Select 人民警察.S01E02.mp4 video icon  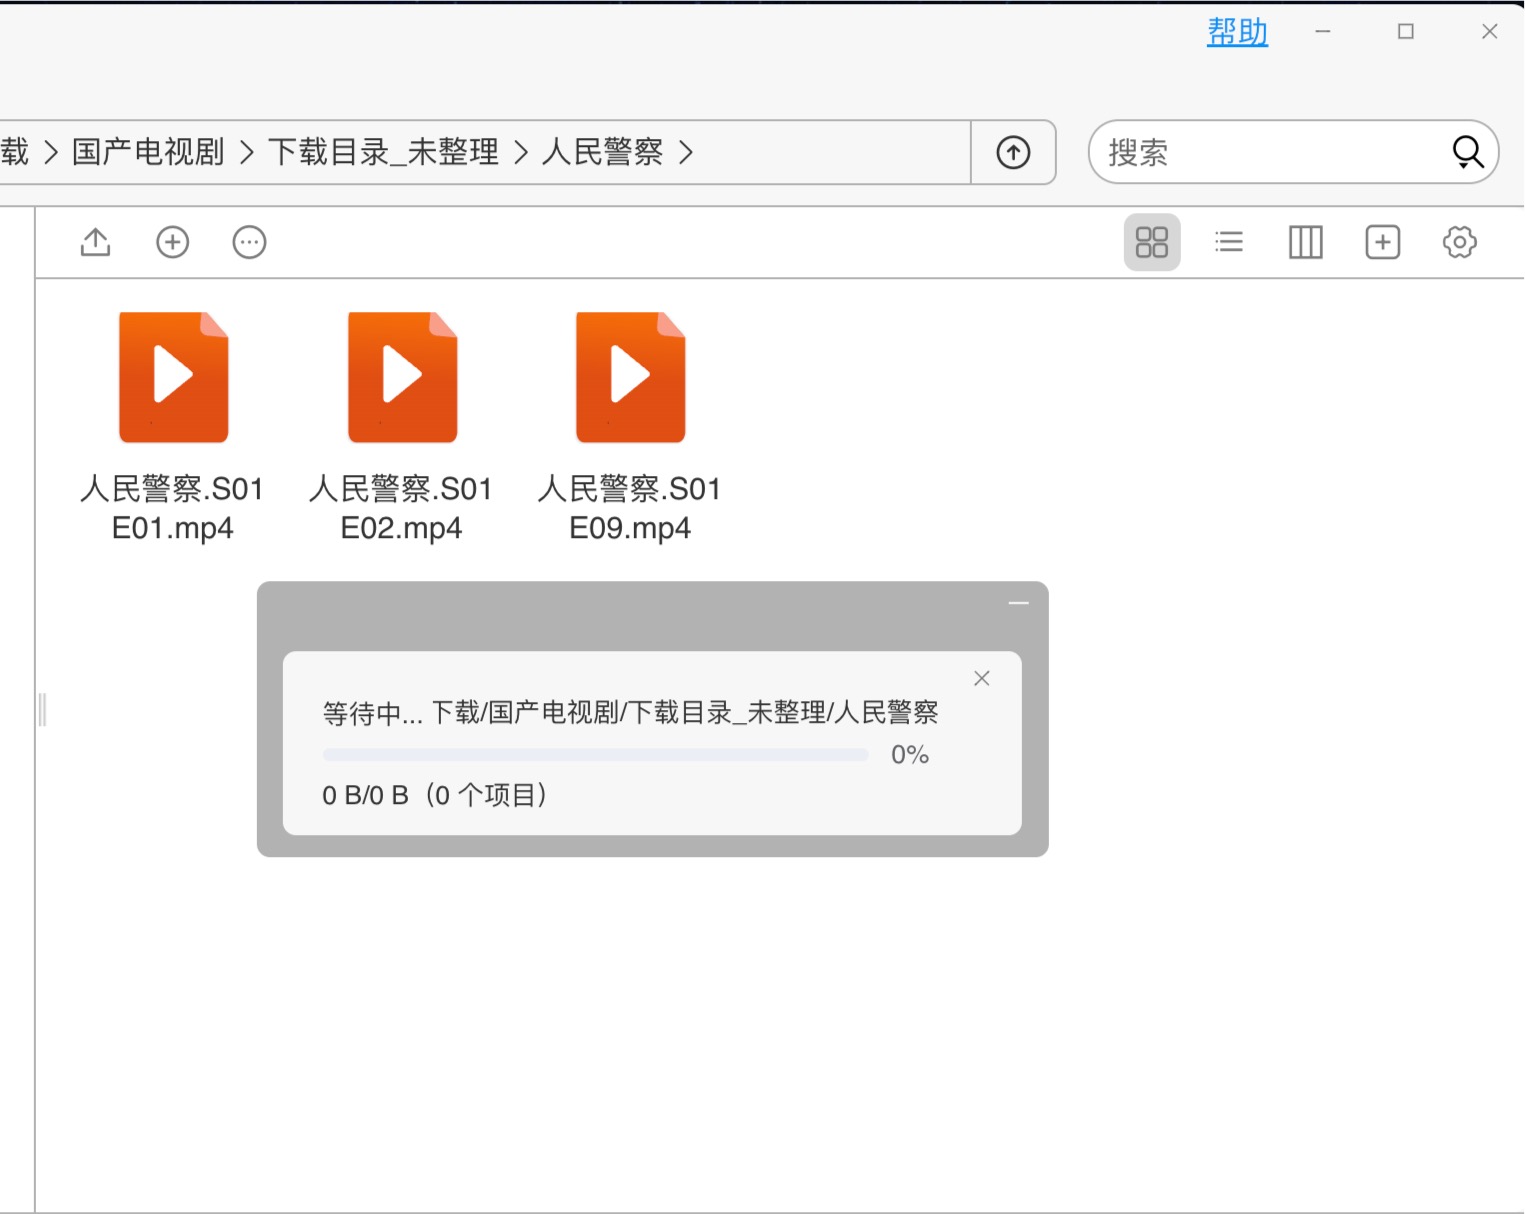tap(402, 377)
